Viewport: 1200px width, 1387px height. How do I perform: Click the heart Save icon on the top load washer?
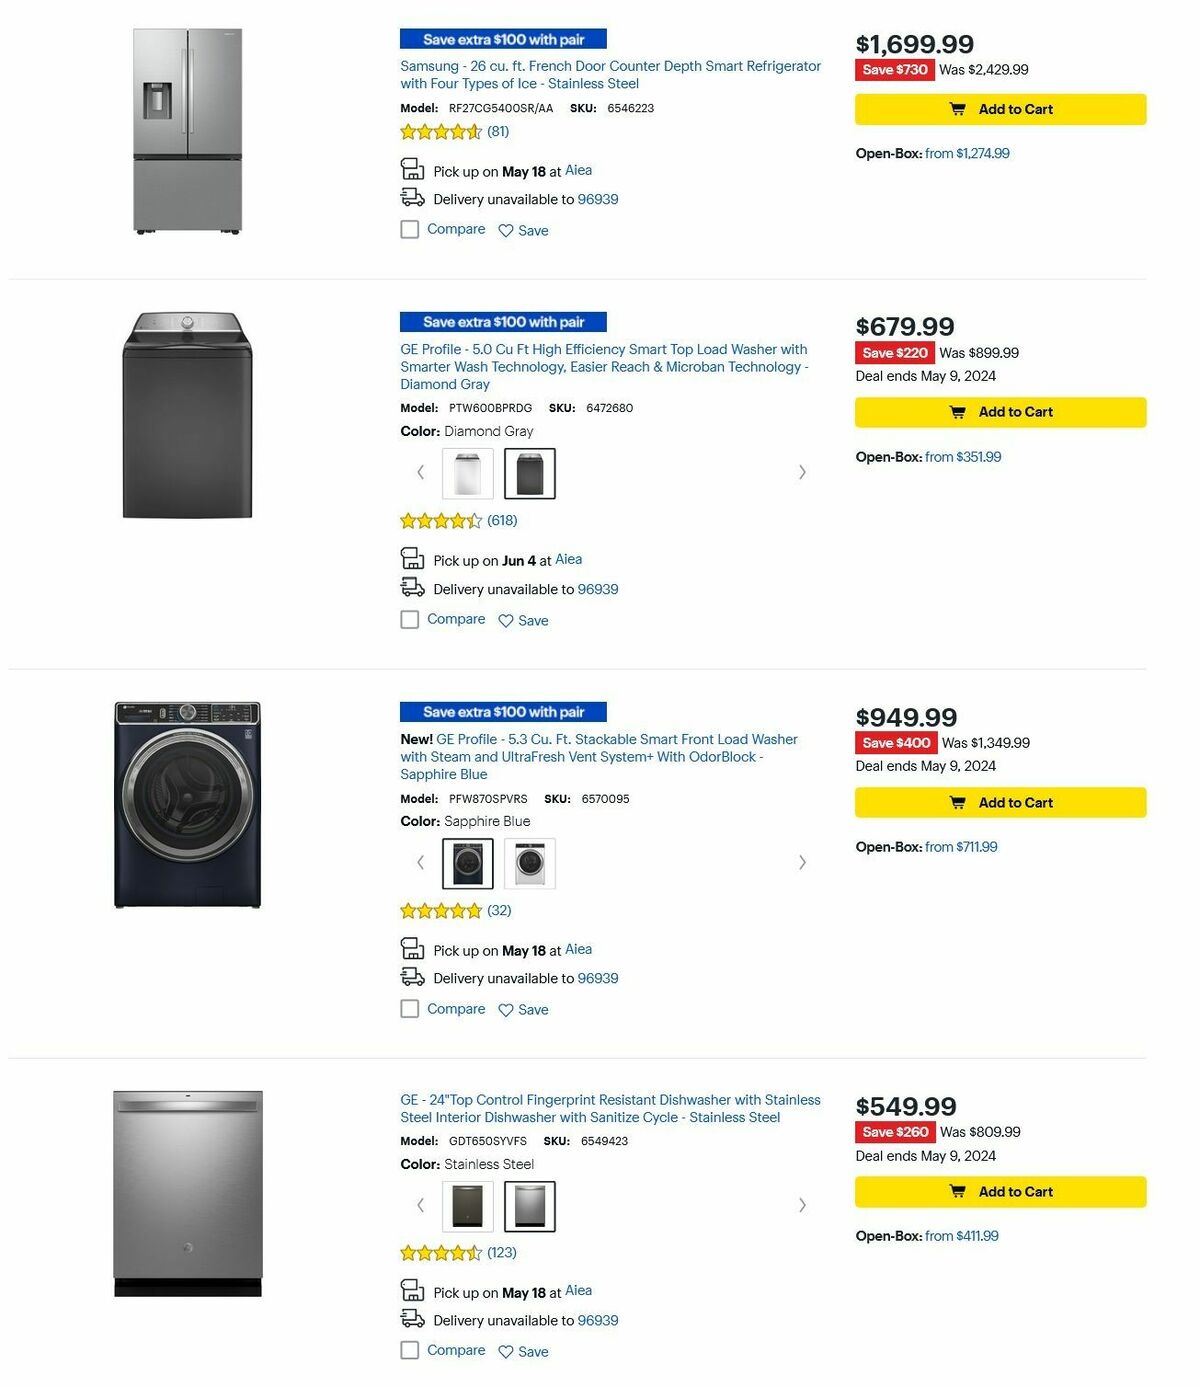tap(505, 620)
